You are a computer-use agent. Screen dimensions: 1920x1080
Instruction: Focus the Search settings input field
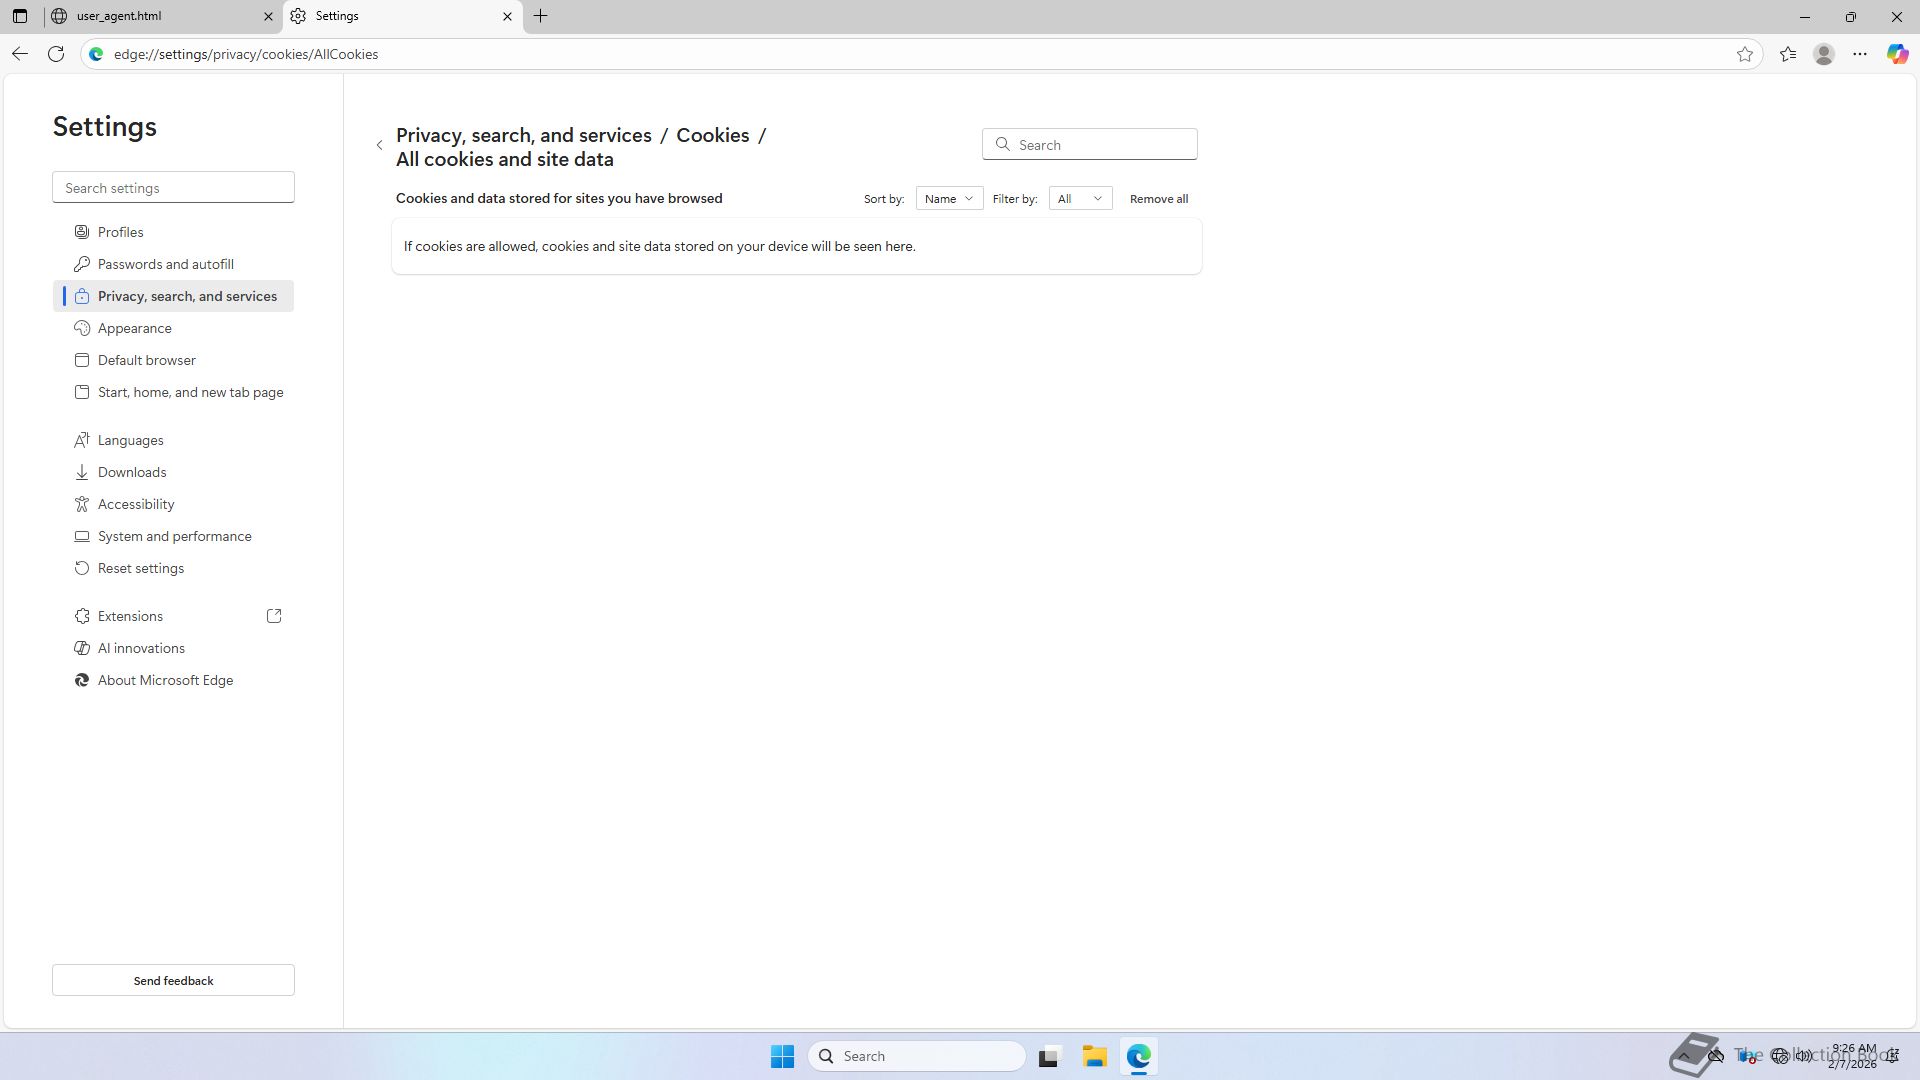pyautogui.click(x=173, y=188)
